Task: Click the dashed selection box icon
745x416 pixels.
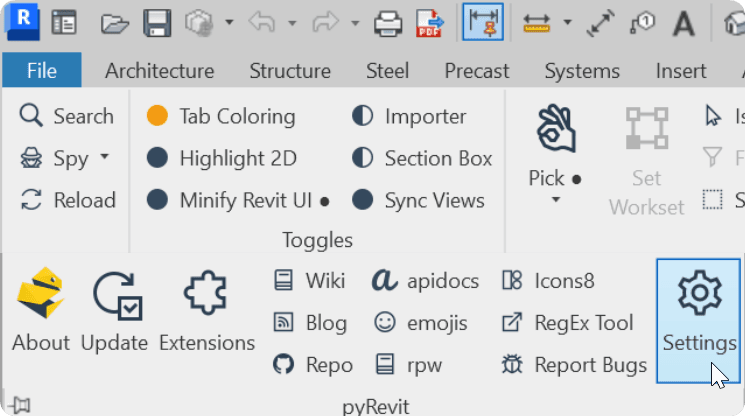Action: pyautogui.click(x=712, y=199)
